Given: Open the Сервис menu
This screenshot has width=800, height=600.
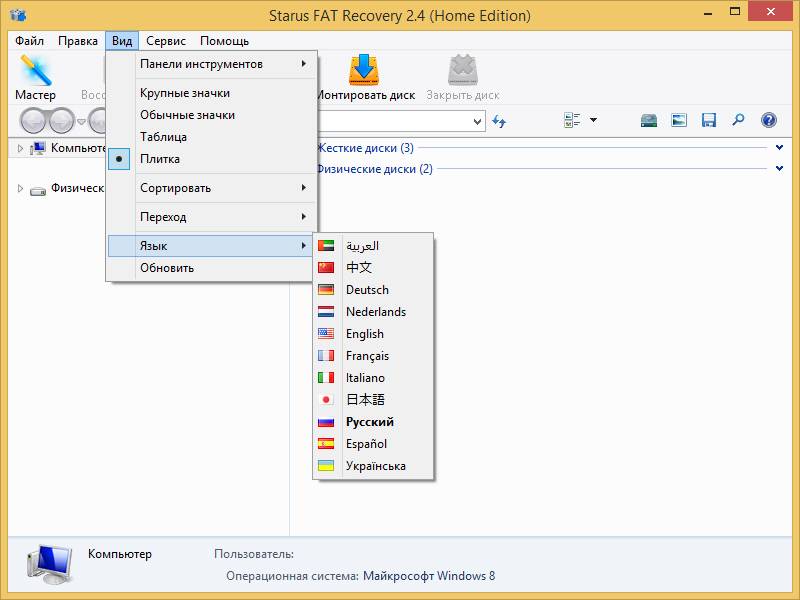Looking at the screenshot, I should (x=165, y=41).
